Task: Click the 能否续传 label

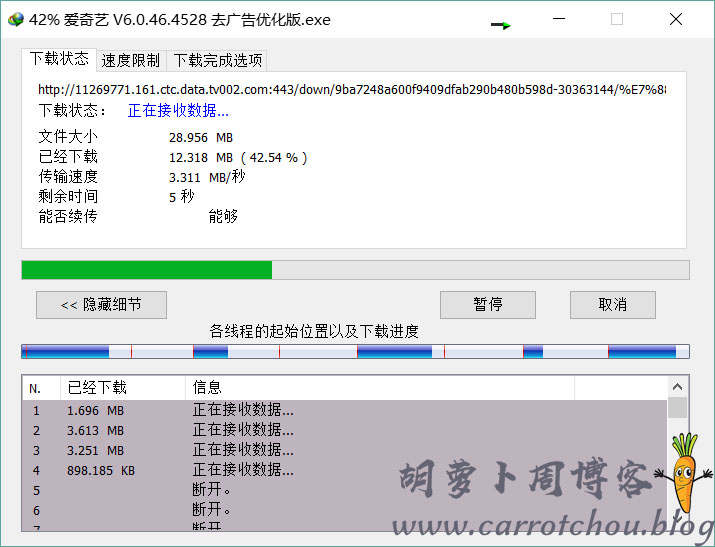Action: pyautogui.click(x=68, y=216)
